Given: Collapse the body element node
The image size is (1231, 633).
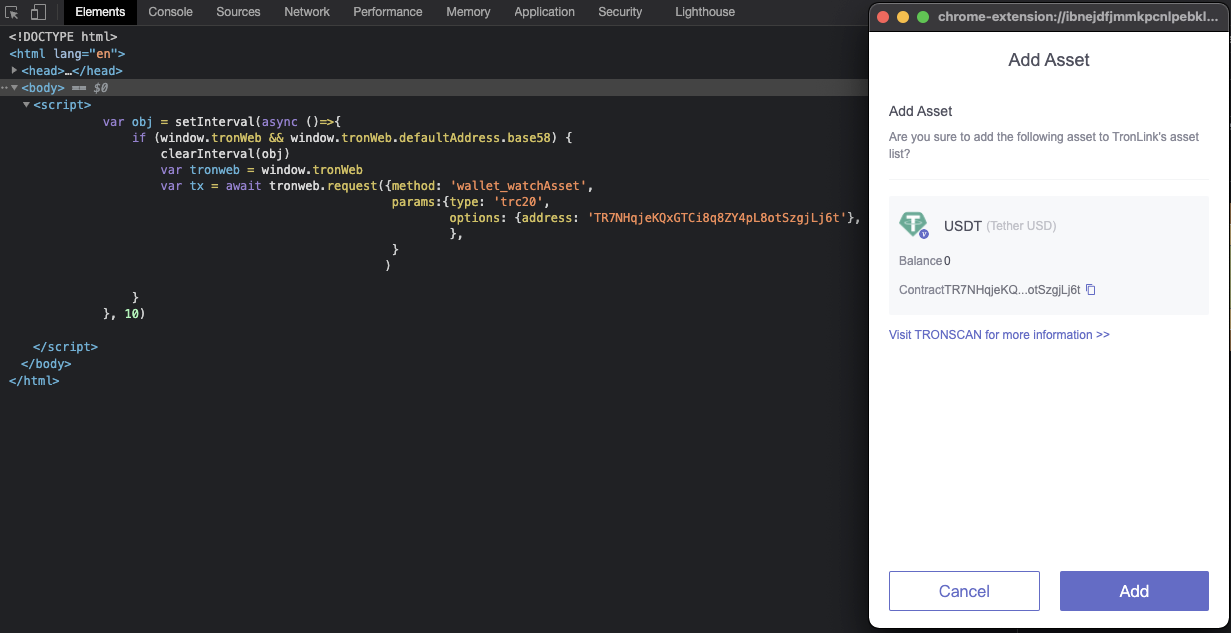Looking at the screenshot, I should 14,88.
